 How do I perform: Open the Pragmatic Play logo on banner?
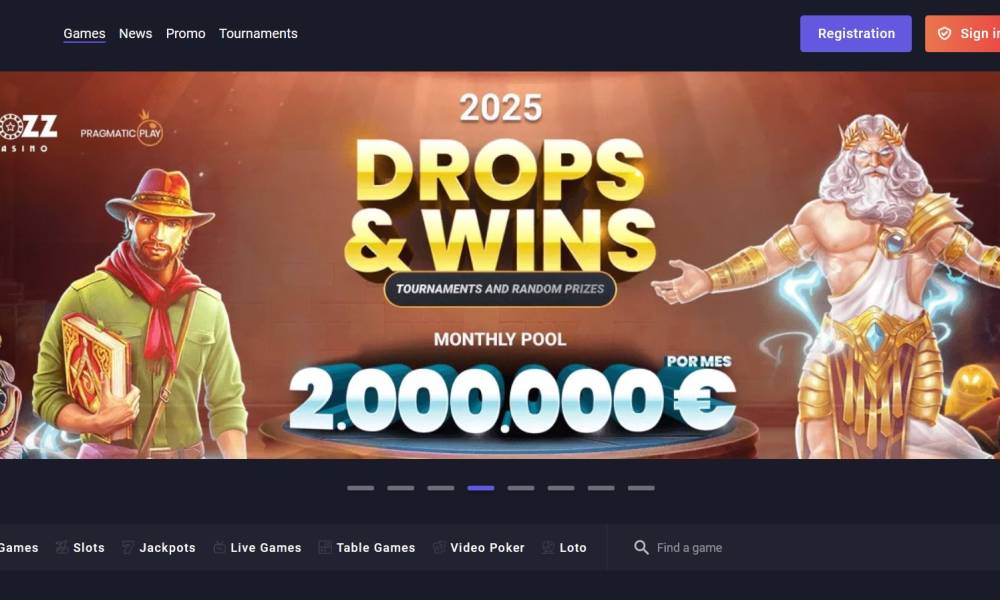tap(121, 129)
